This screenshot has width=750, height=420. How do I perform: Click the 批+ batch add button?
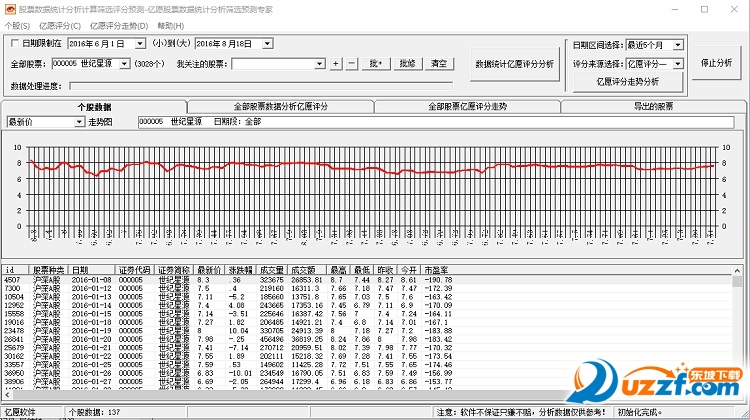coord(376,64)
